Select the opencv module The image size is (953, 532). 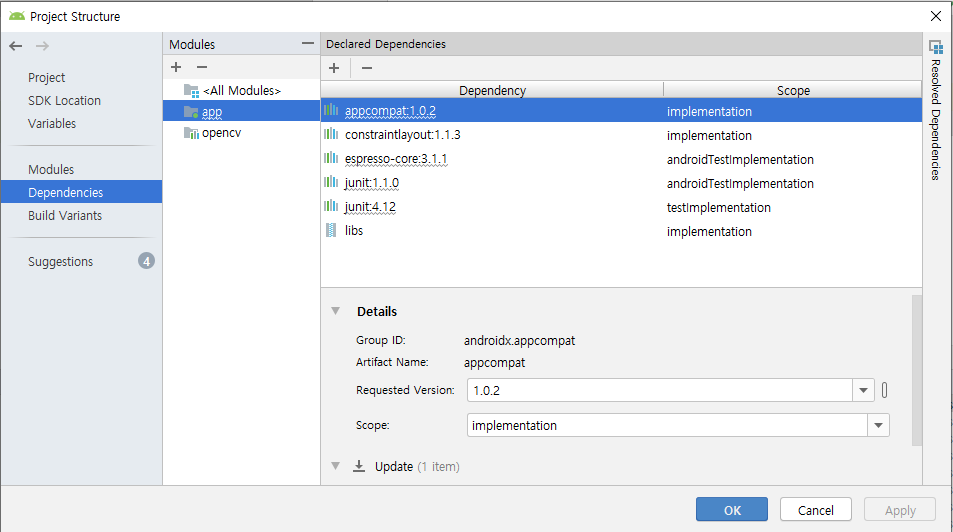point(221,133)
